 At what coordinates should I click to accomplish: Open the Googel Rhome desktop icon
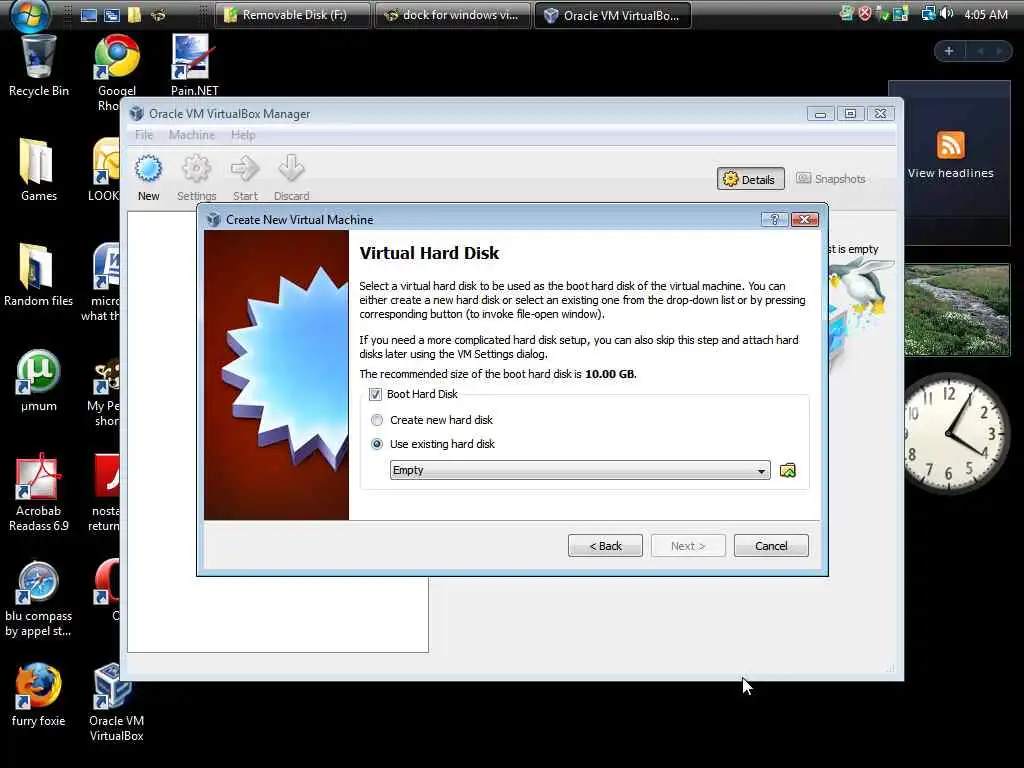pyautogui.click(x=116, y=57)
